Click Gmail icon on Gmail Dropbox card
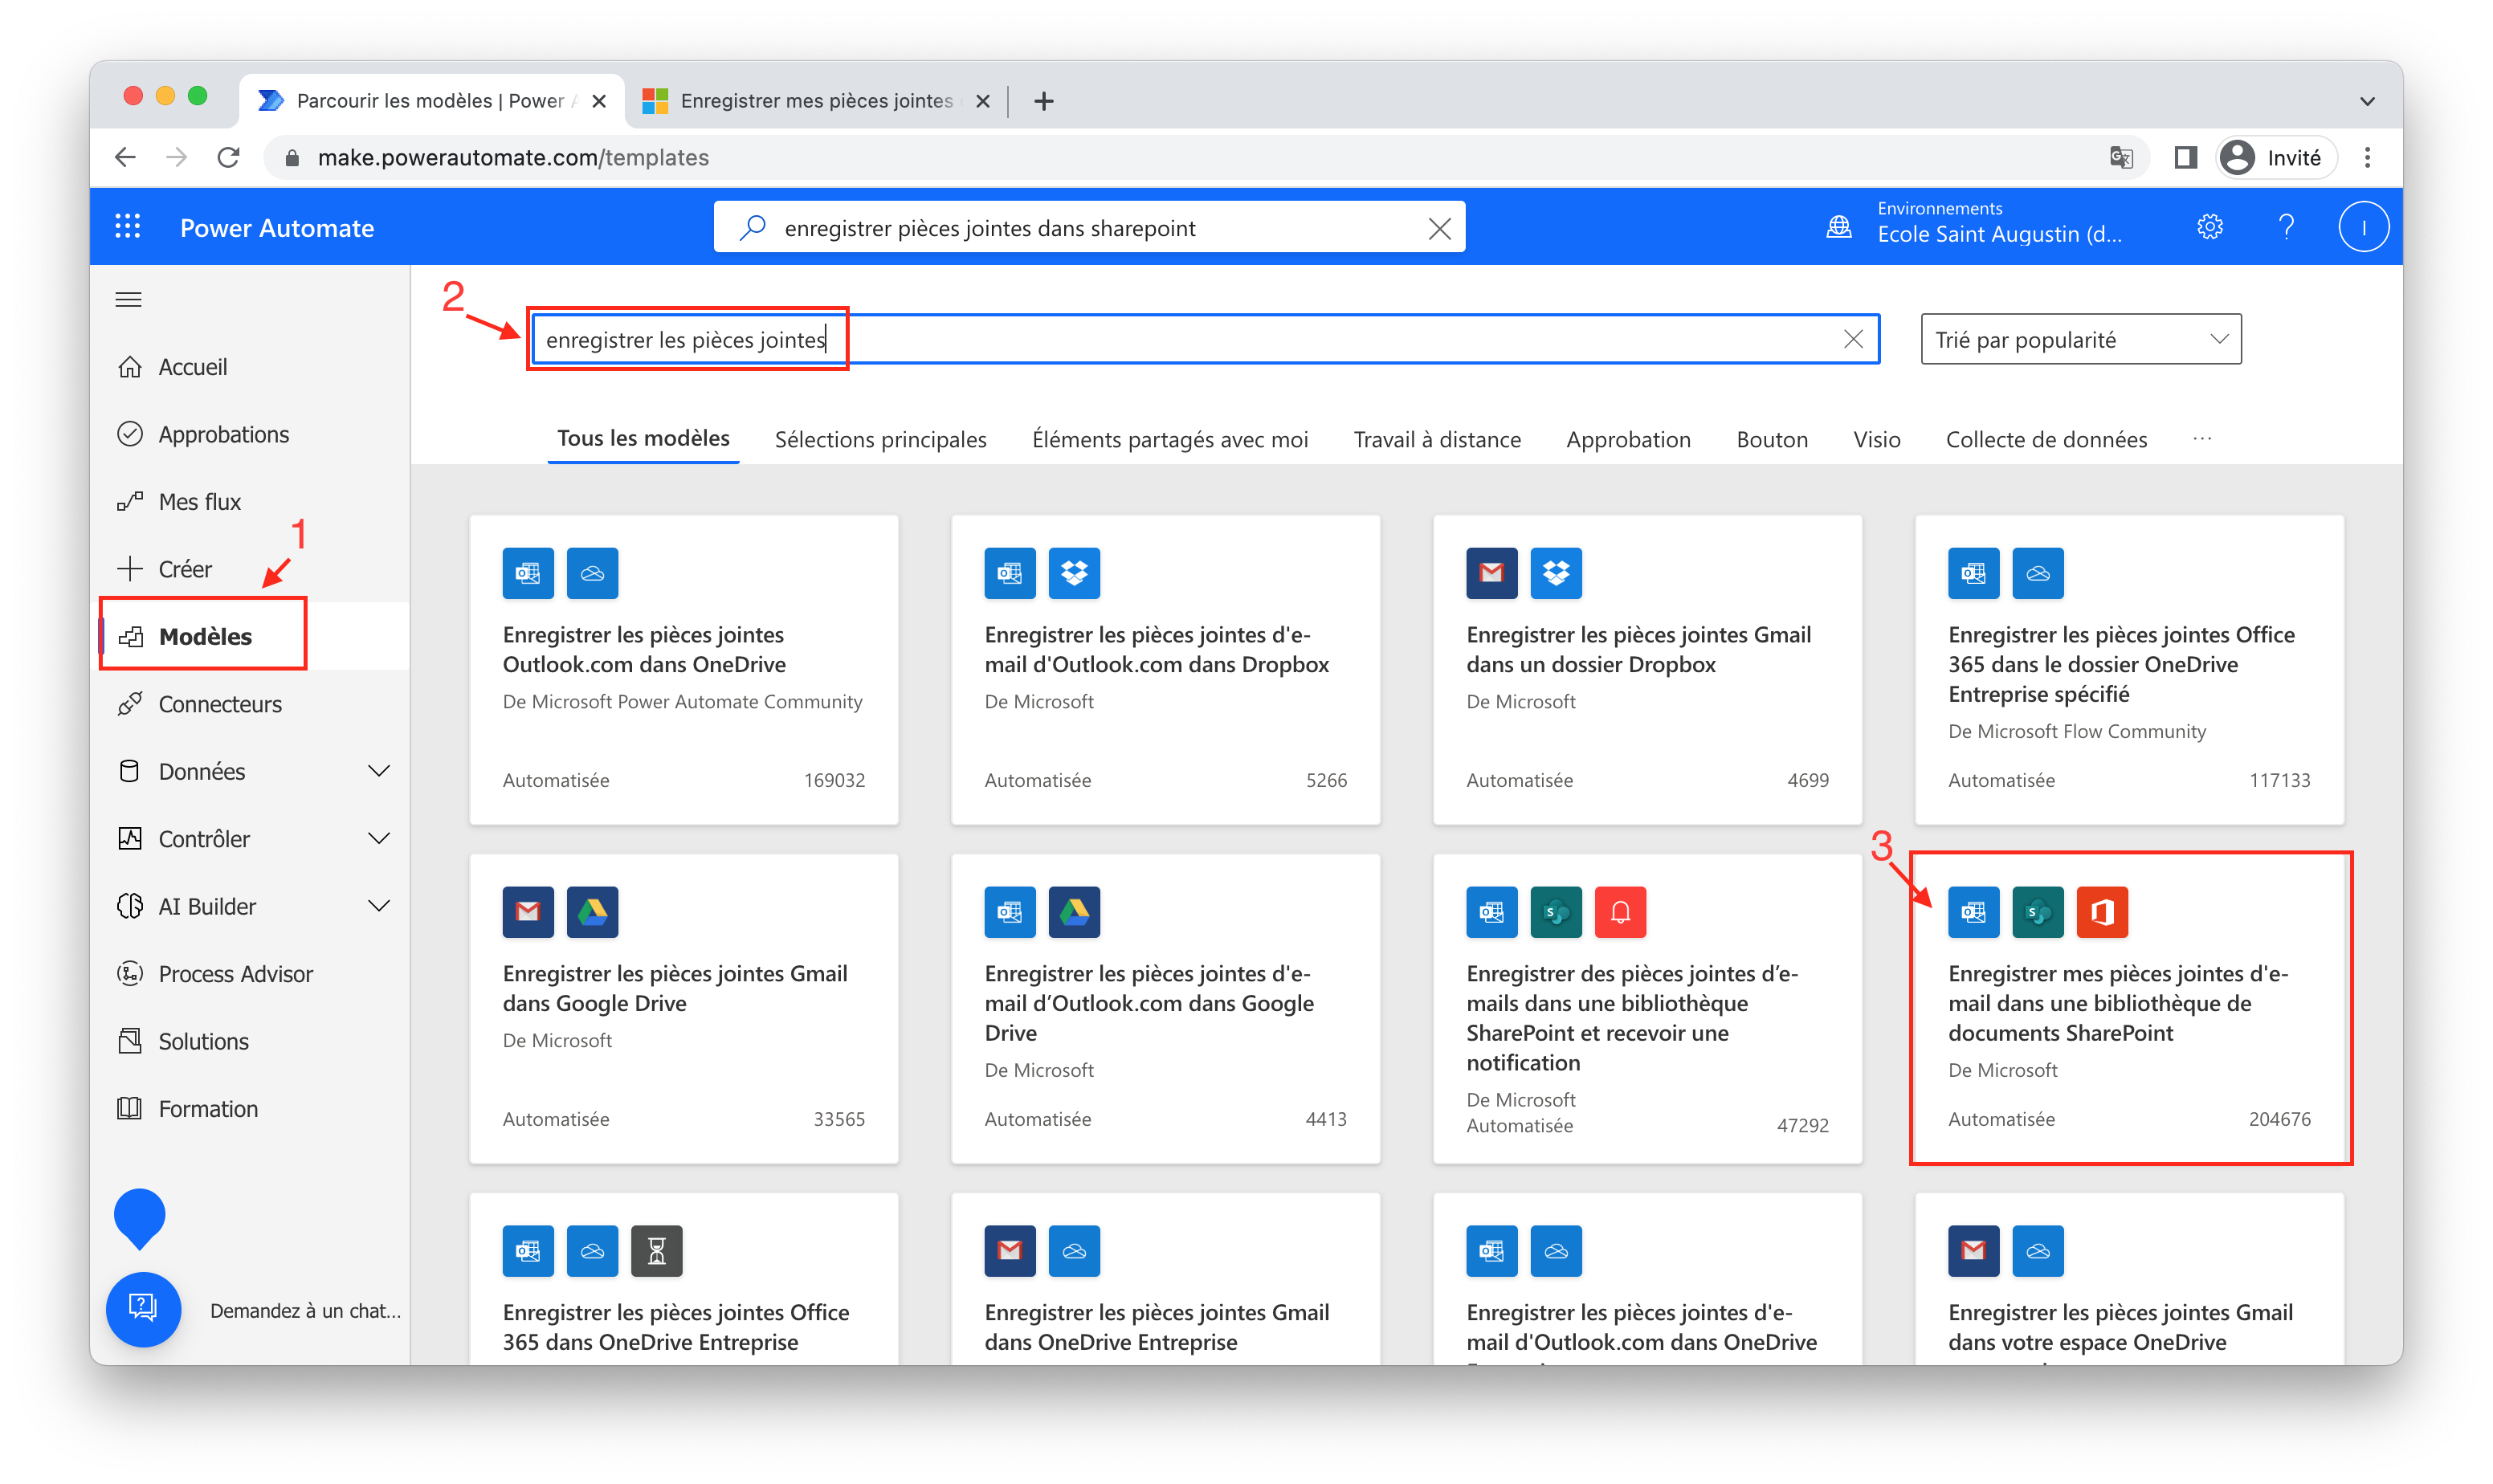The height and width of the screenshot is (1484, 2493). tap(1491, 573)
